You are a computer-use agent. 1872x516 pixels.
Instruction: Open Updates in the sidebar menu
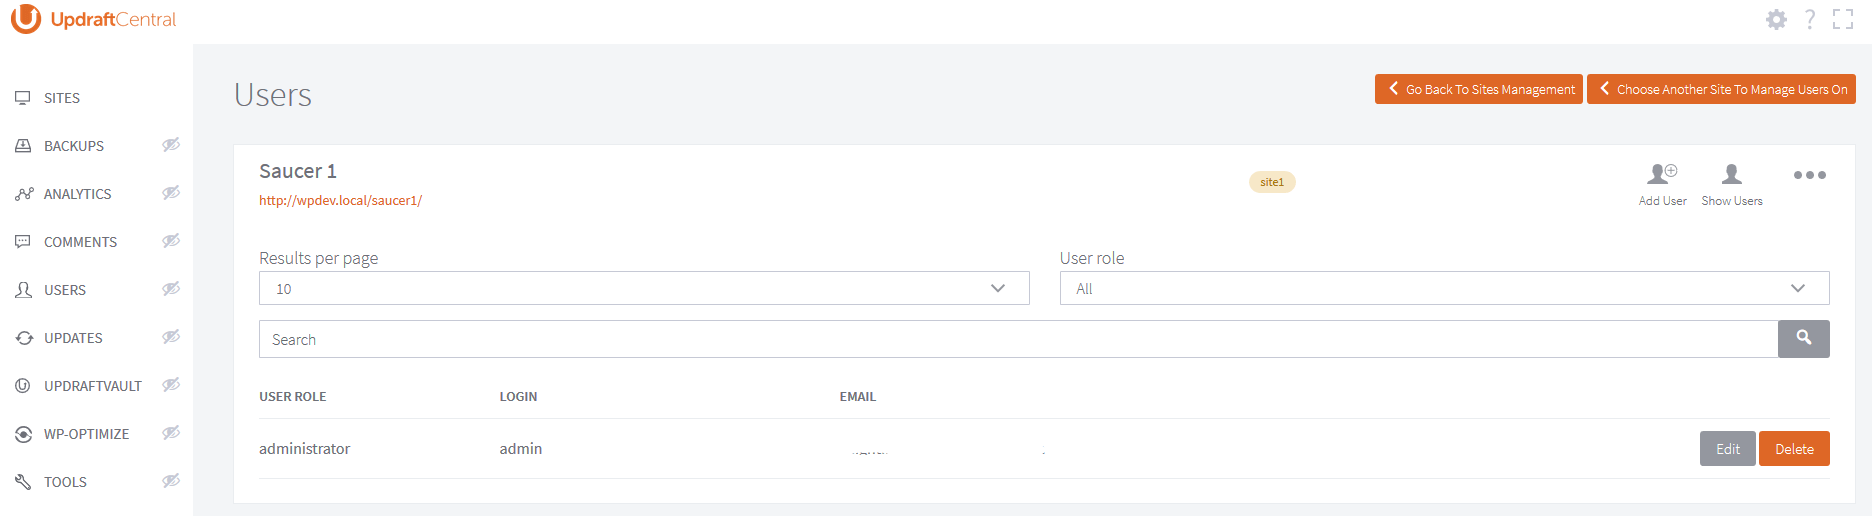73,338
